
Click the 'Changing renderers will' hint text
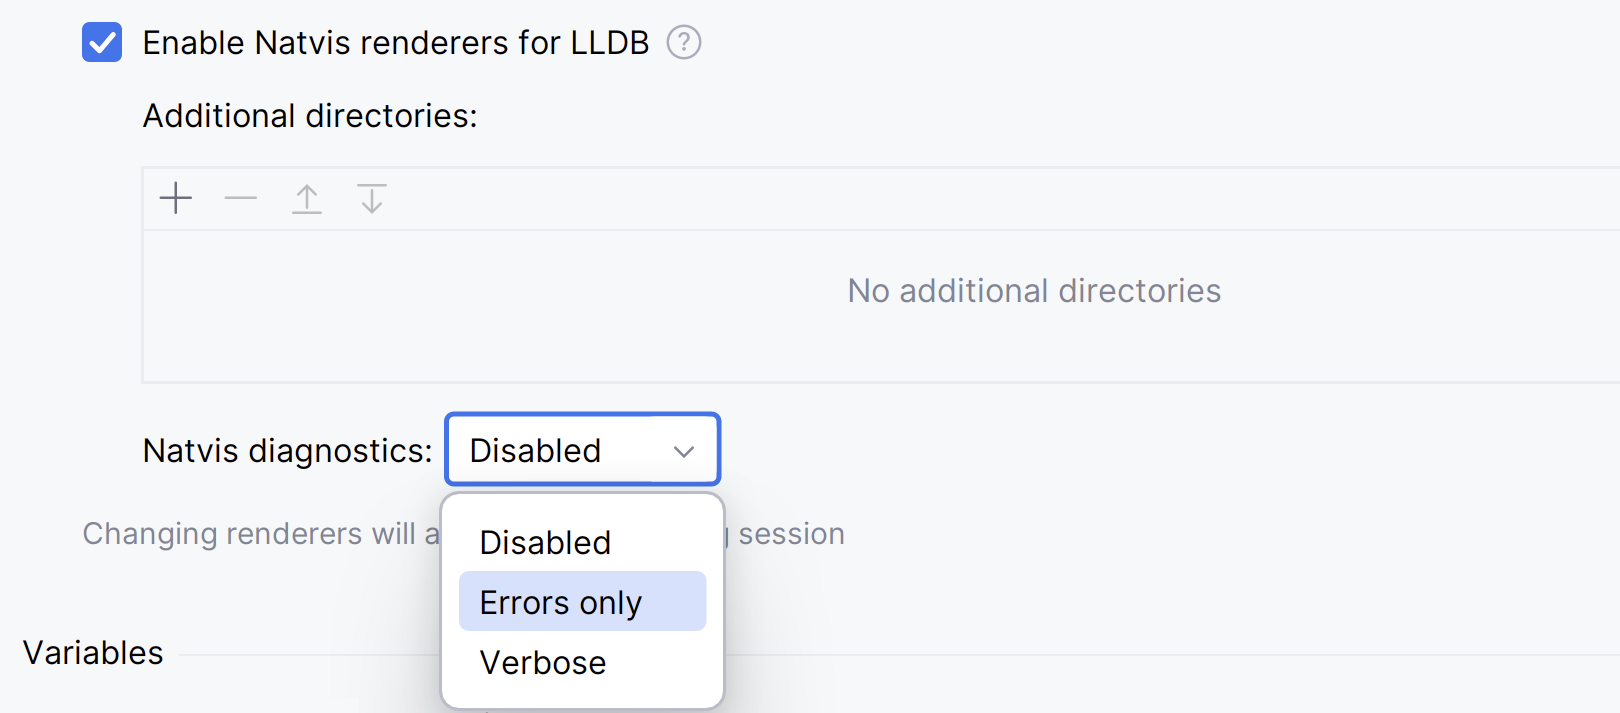tap(250, 534)
